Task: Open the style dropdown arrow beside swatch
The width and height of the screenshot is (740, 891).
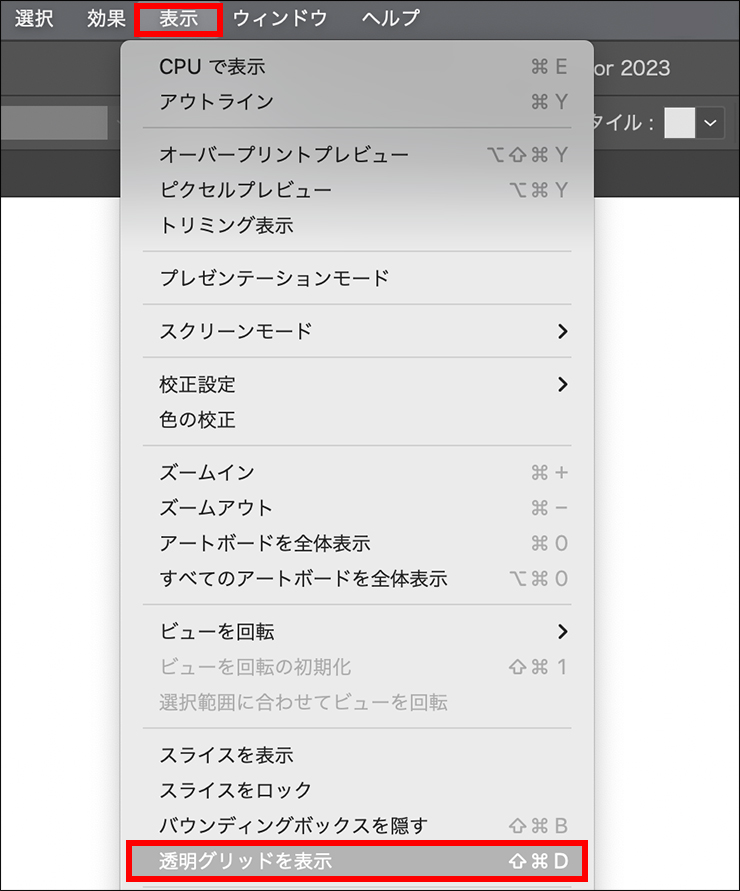Action: 711,123
